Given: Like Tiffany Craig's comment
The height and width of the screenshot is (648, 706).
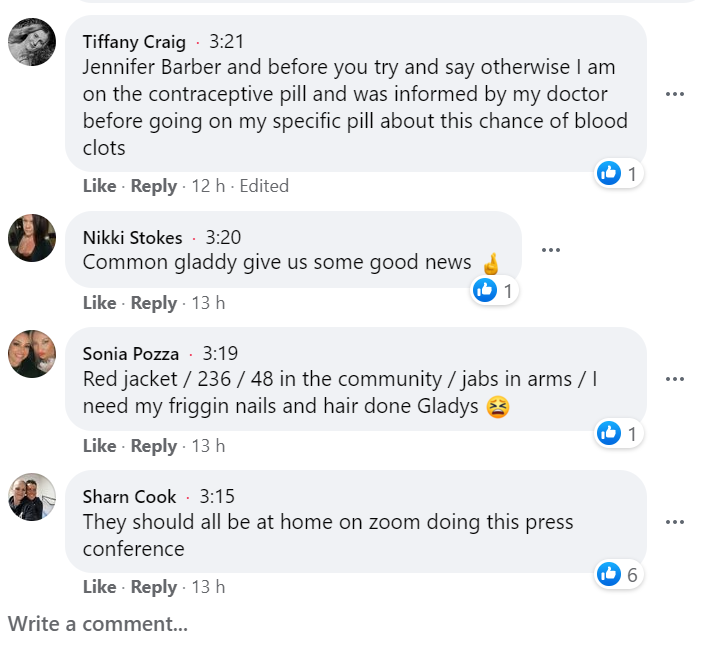Looking at the screenshot, I should [99, 186].
